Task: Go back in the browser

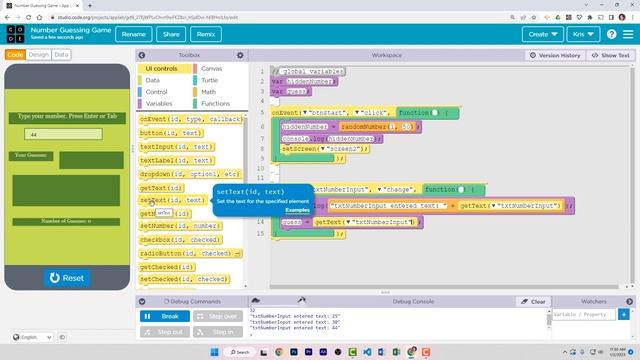Action: [x=7, y=18]
